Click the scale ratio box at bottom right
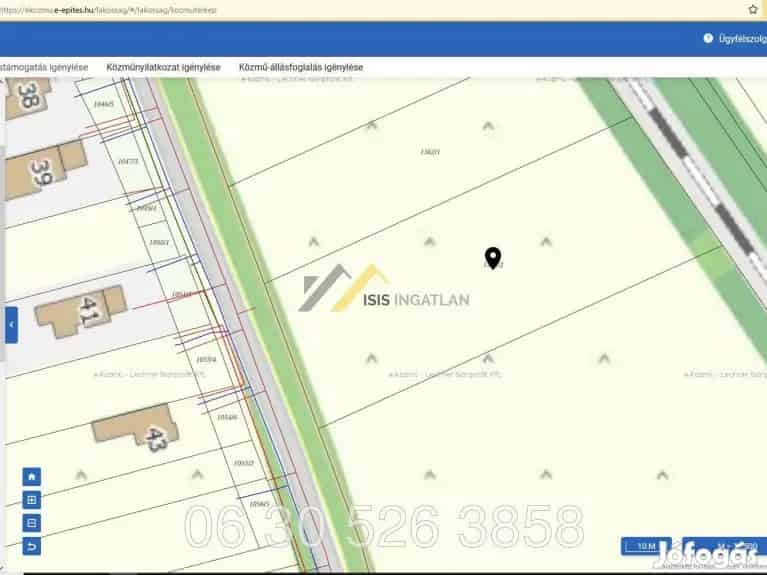767x575 pixels. pyautogui.click(x=724, y=546)
